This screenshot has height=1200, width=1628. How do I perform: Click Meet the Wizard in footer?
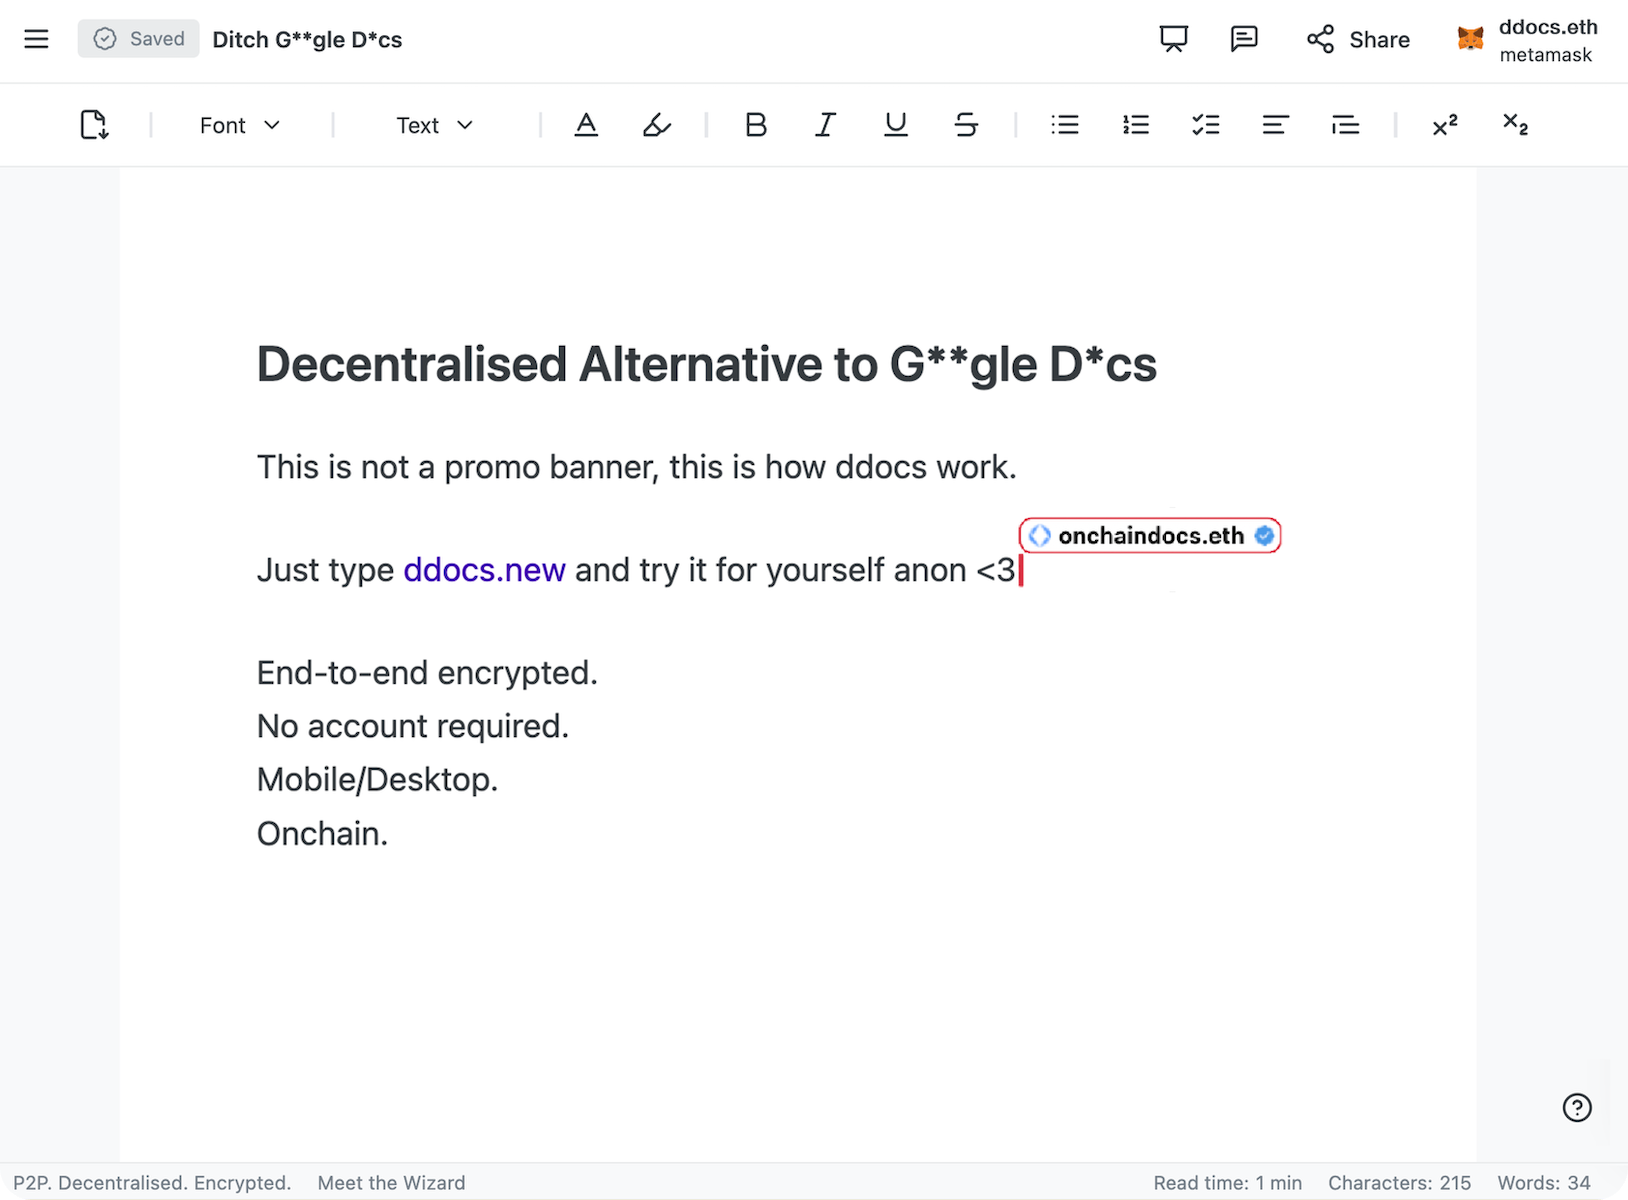[391, 1183]
